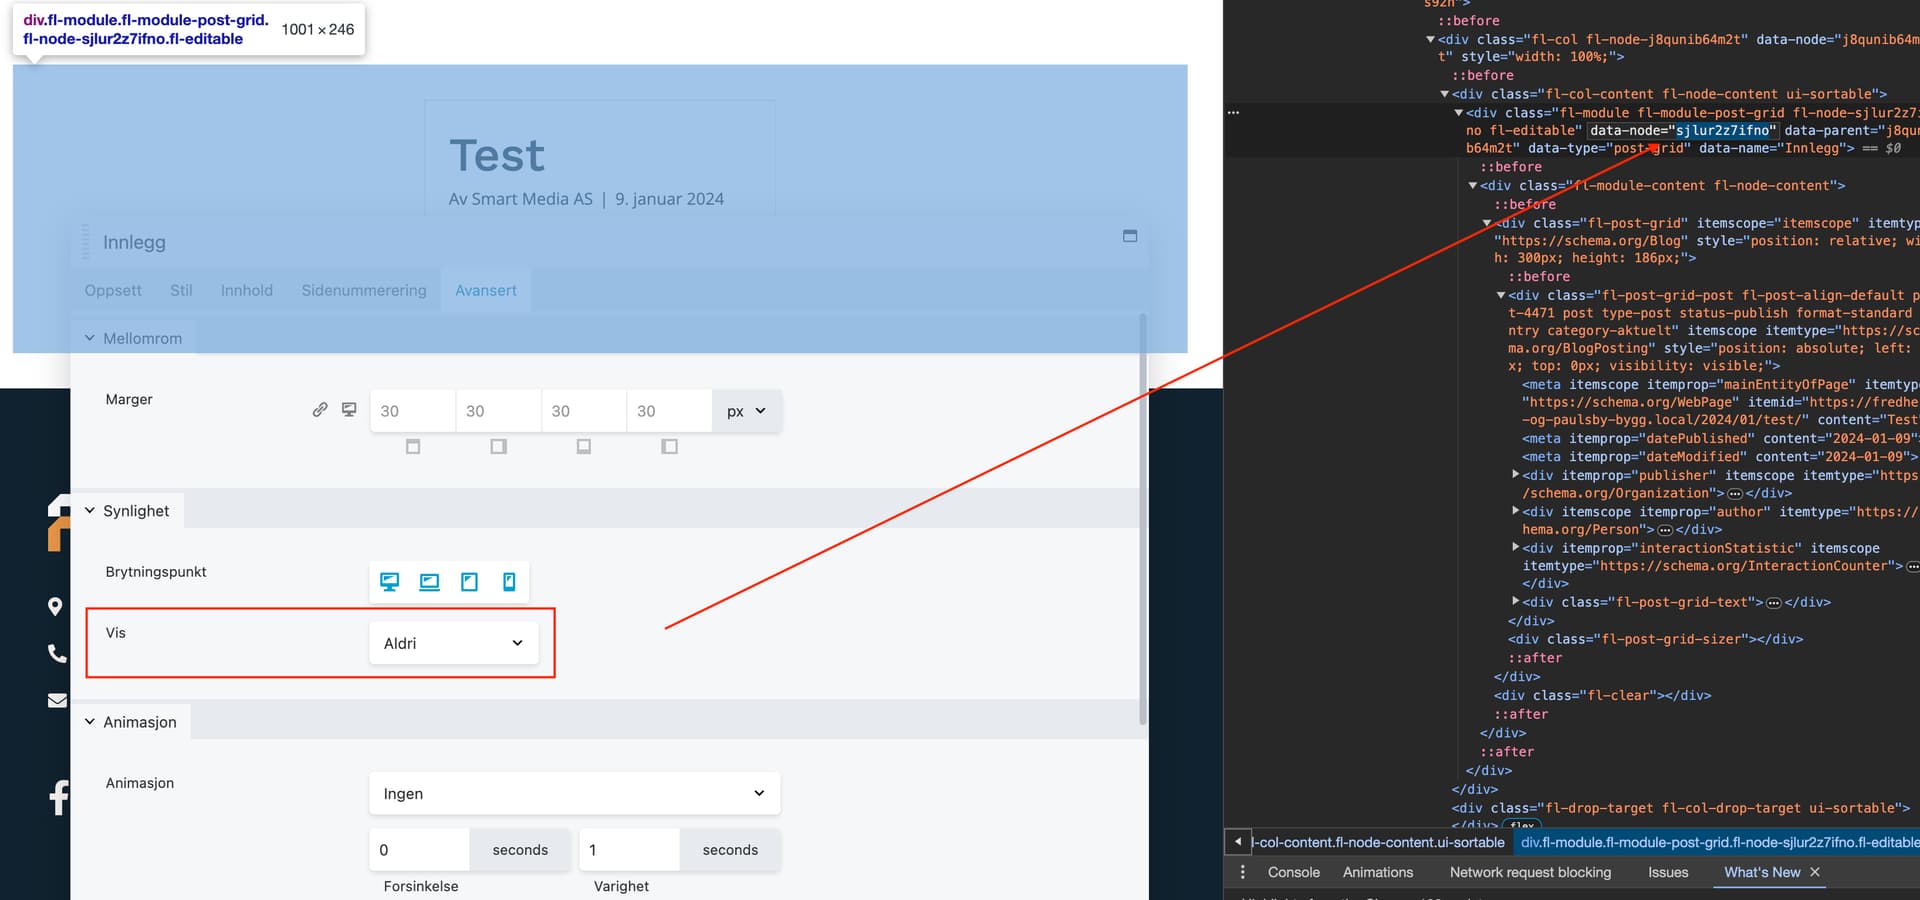Open the Animasjon dropdown set to Ingen
Viewport: 1920px width, 900px height.
click(x=574, y=793)
